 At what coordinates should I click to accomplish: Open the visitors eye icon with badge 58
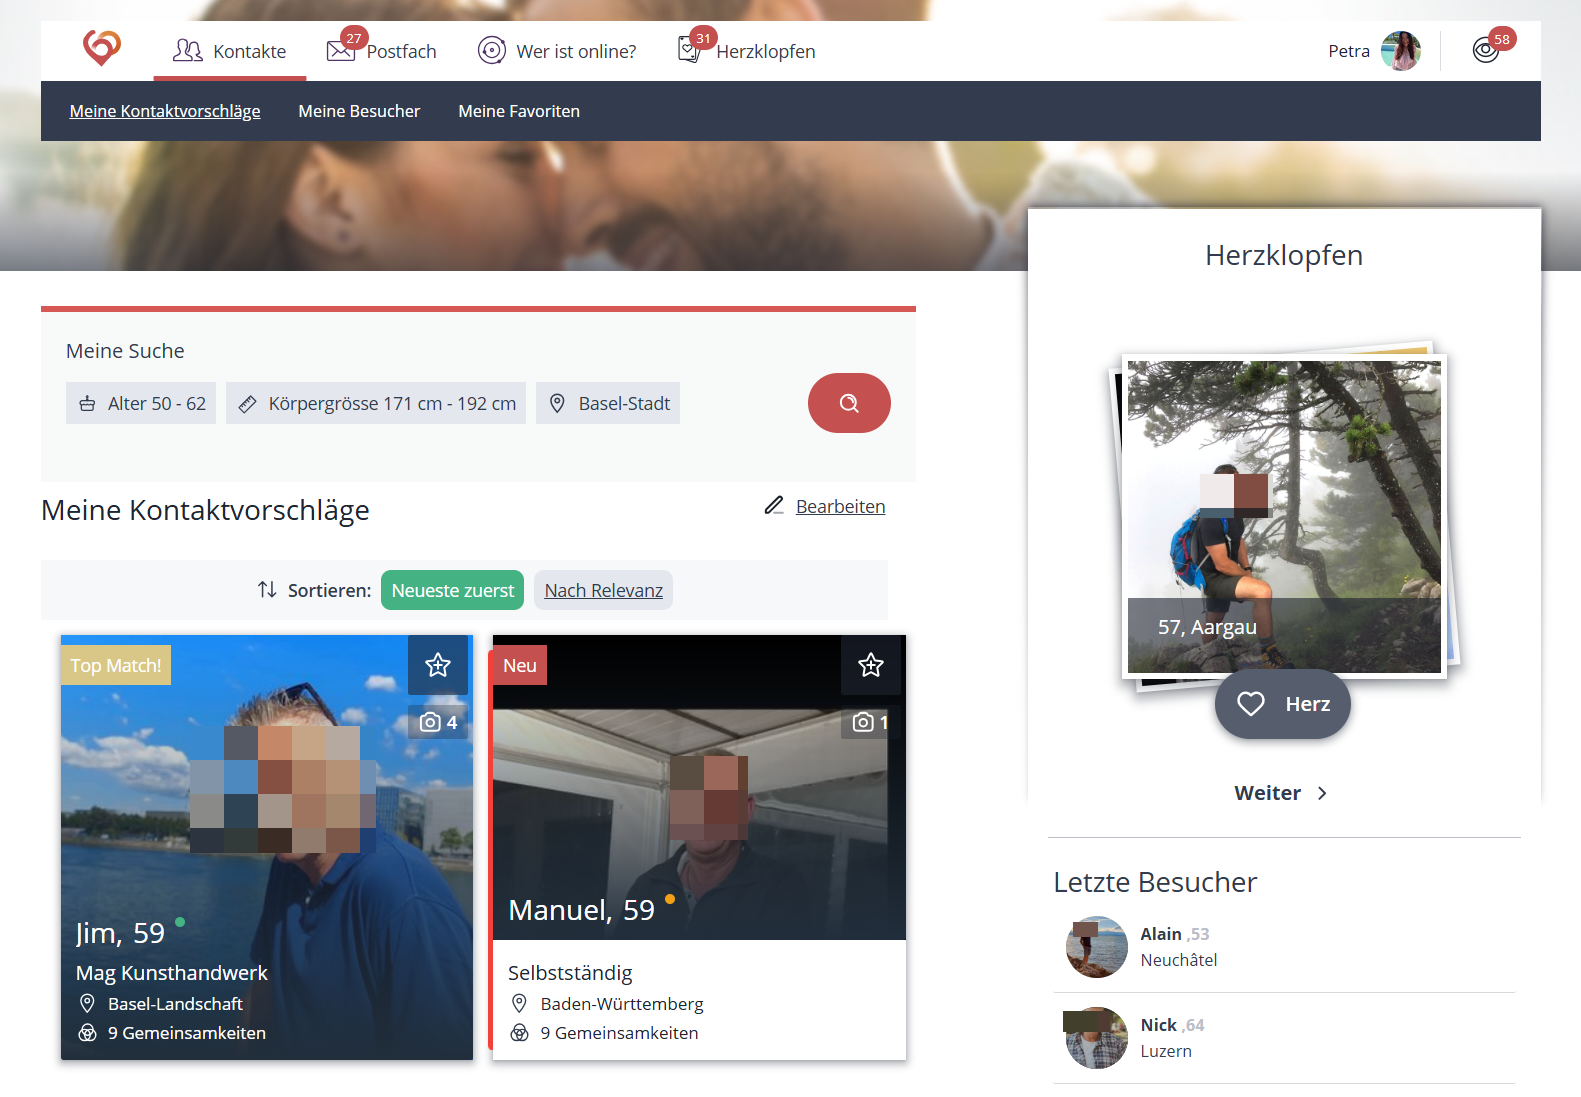pyautogui.click(x=1486, y=50)
